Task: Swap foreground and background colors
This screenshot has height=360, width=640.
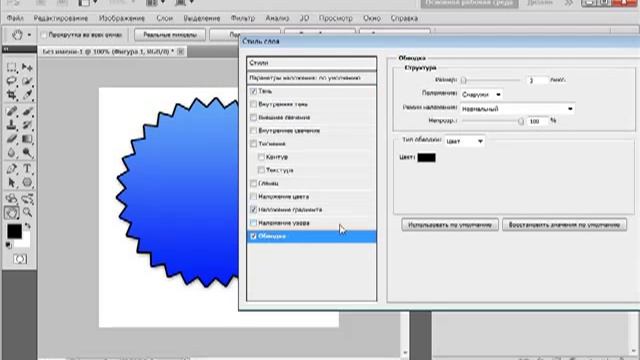Action: [27, 226]
